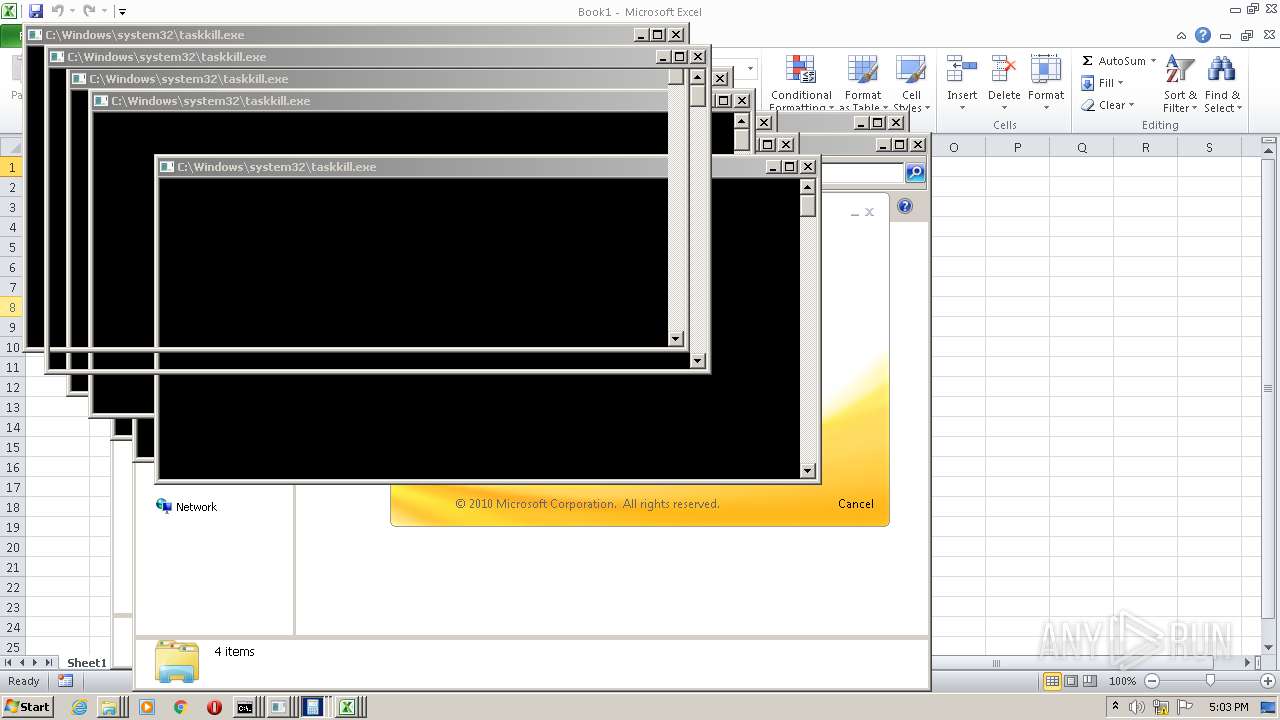Open Sort & Filter menu

(x=1180, y=84)
